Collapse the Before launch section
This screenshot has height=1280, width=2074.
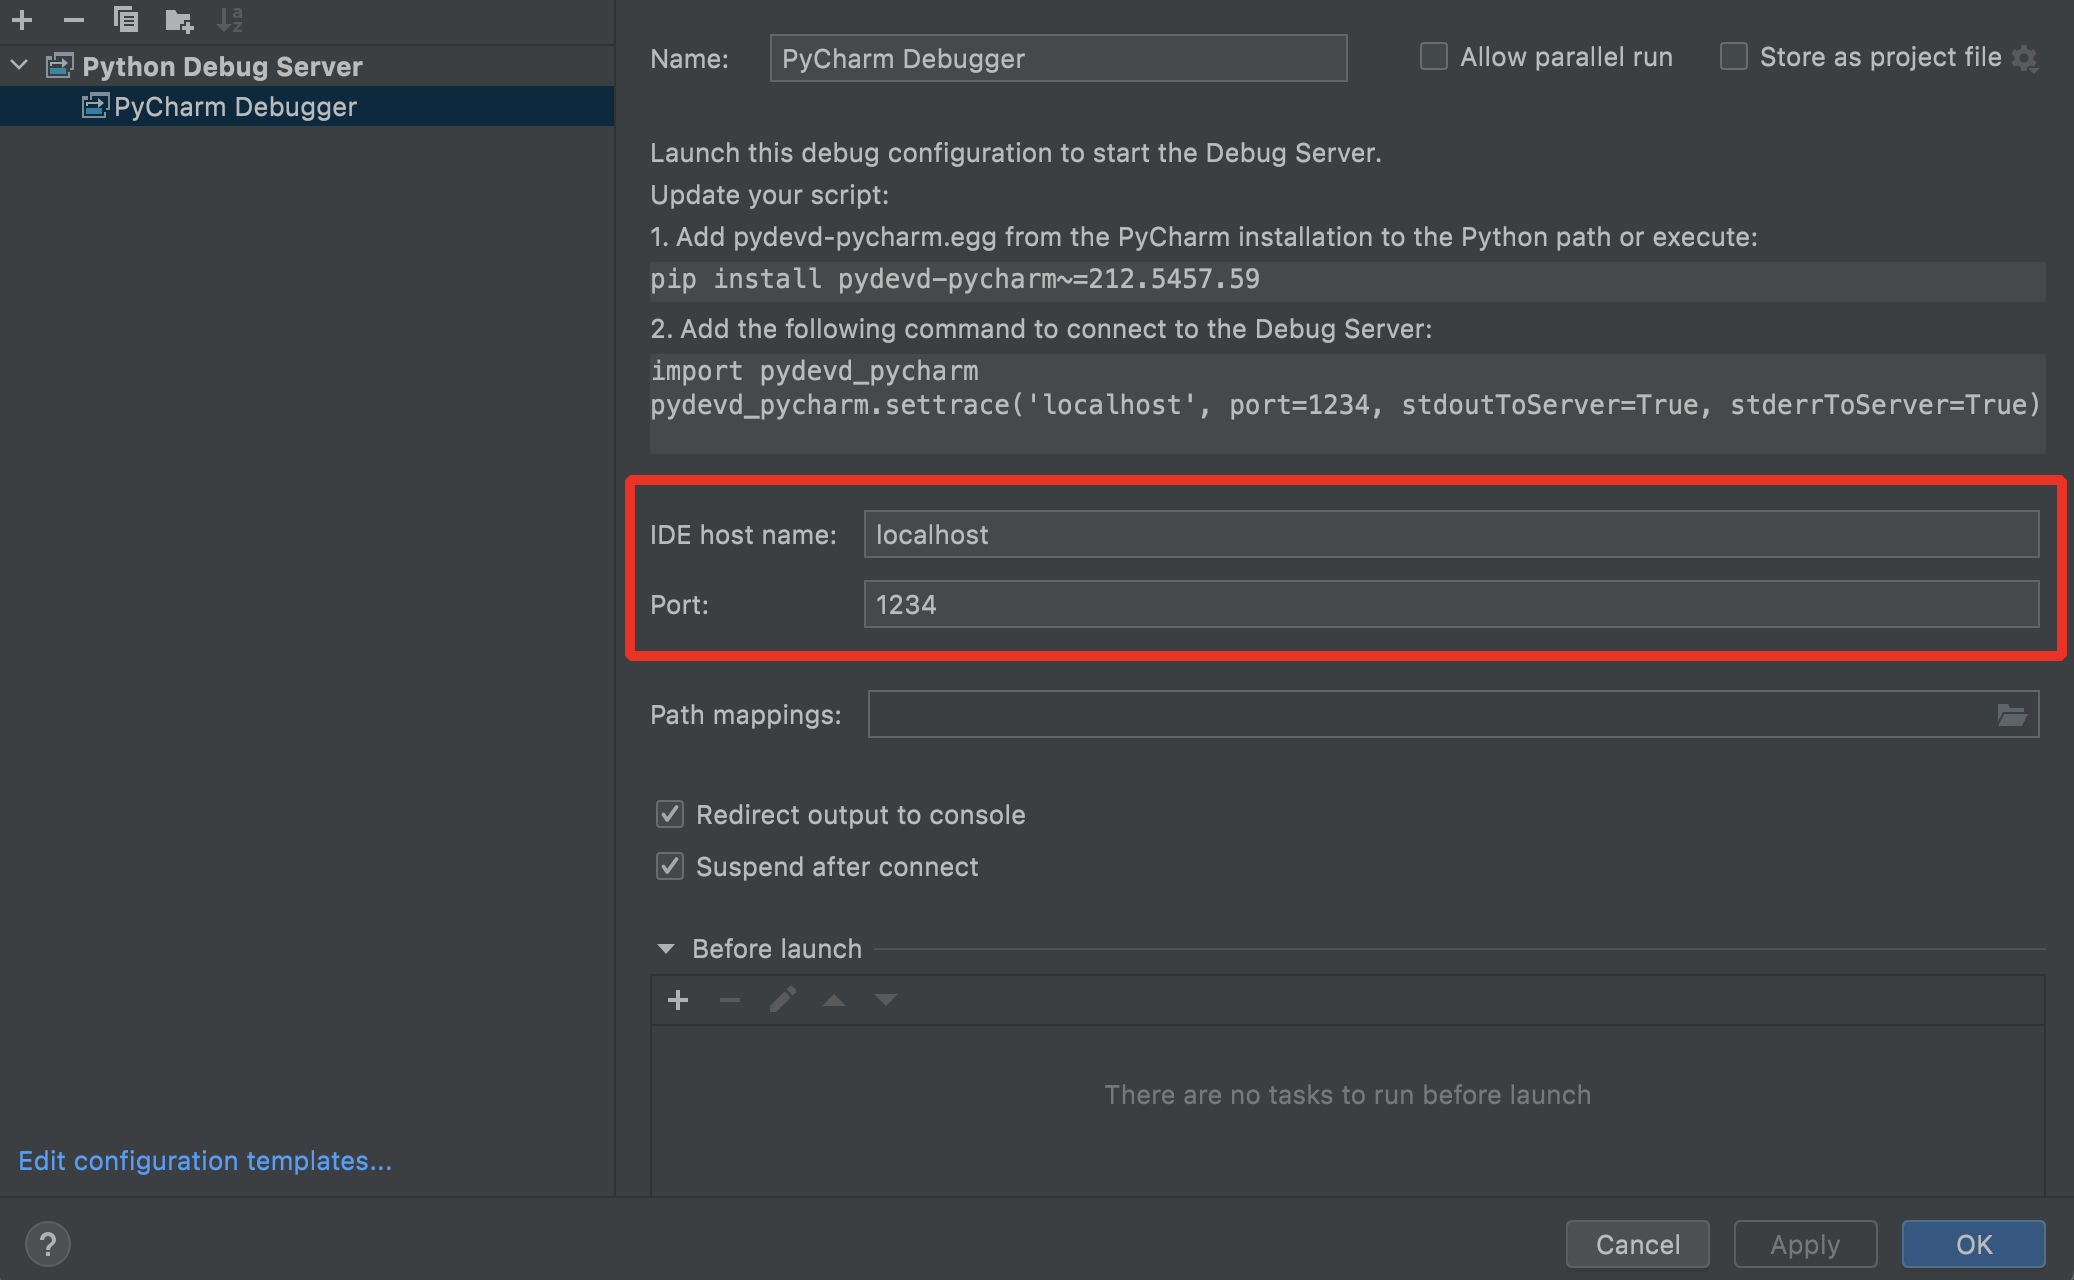pos(666,948)
